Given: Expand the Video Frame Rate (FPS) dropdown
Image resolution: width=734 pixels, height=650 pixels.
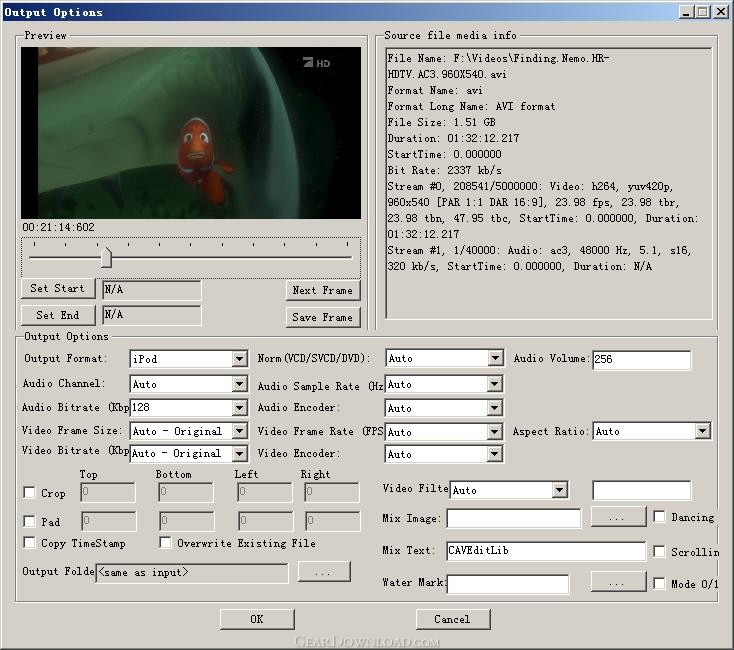Looking at the screenshot, I should [444, 431].
